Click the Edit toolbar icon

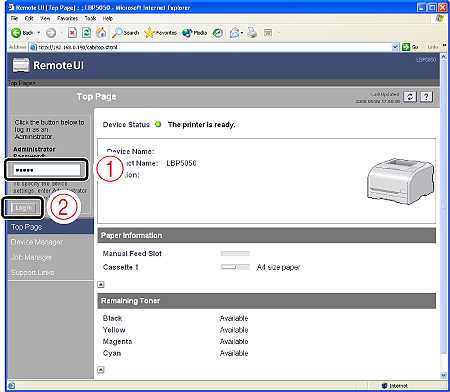(268, 33)
